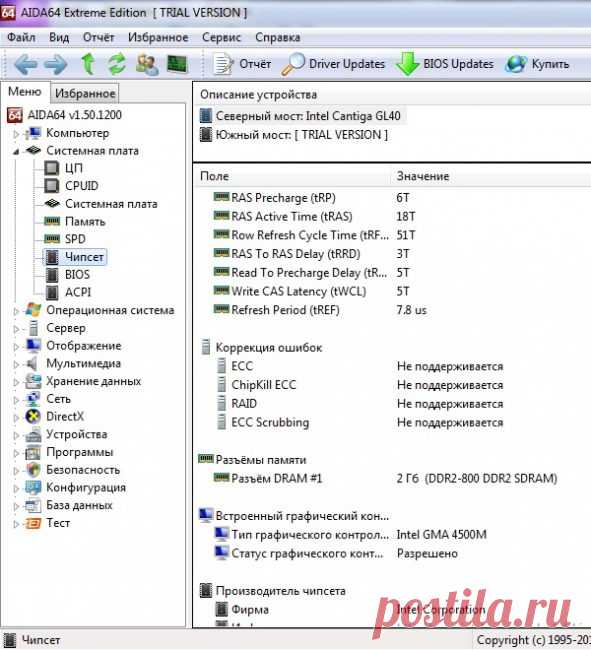591x650 pixels.
Task: Select the ACPI chip icon
Action: pyautogui.click(x=52, y=292)
